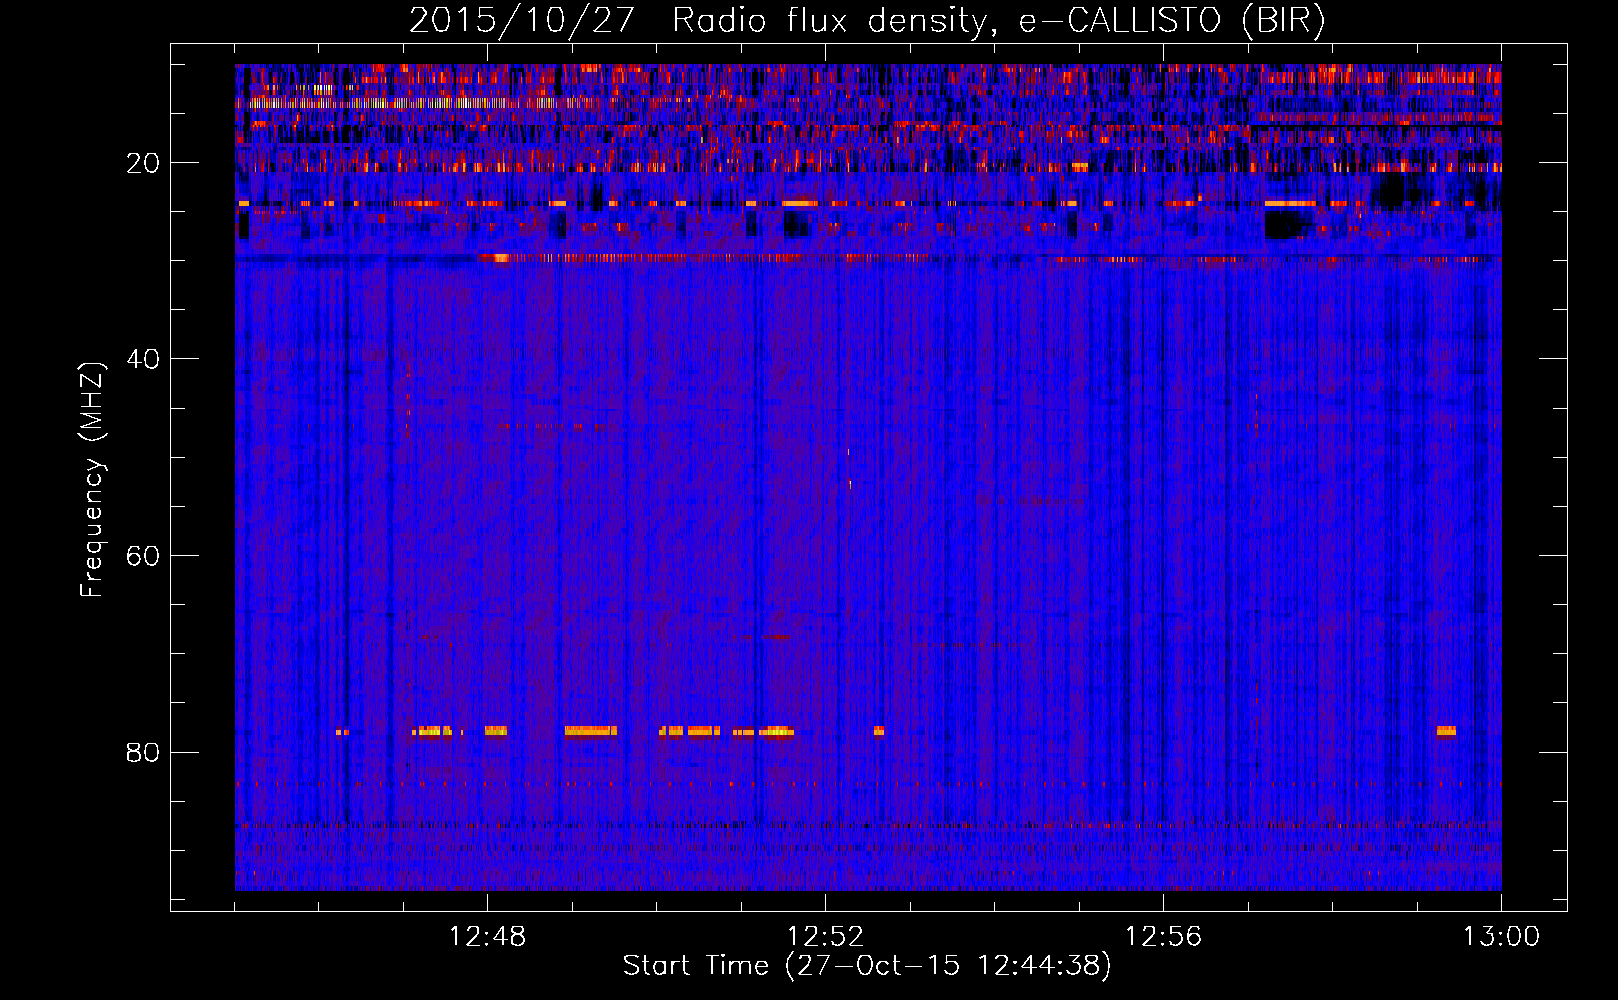
Task: Click the time tick label '12:48'
Action: click(x=487, y=937)
